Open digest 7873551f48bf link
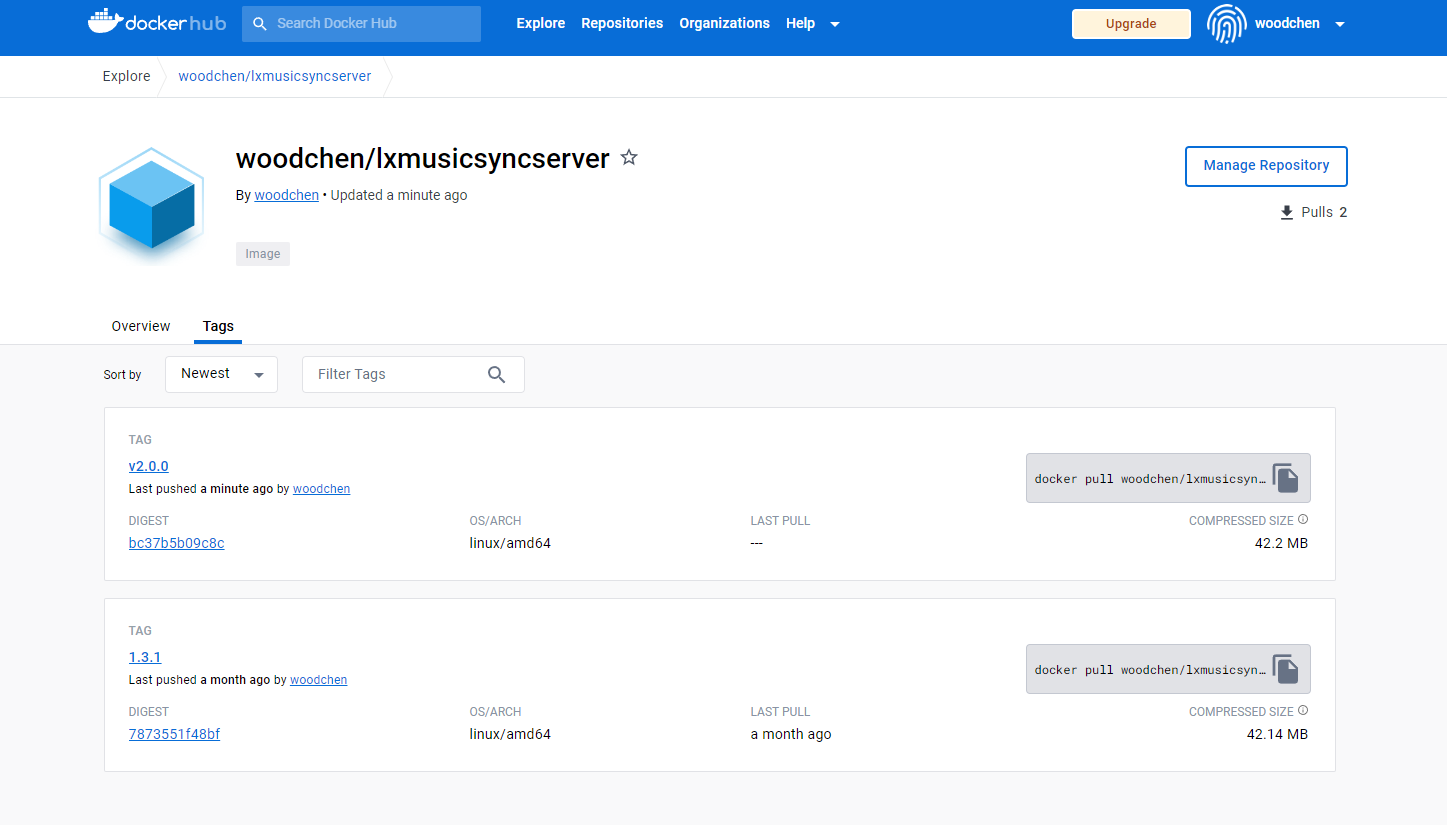The width and height of the screenshot is (1447, 825). tap(175, 734)
